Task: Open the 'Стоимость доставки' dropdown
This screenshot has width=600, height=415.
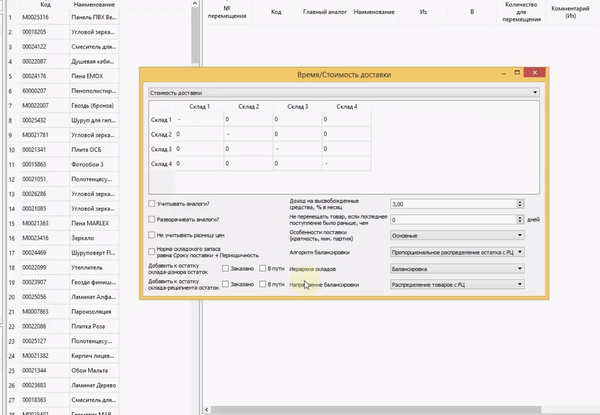Action: 344,93
